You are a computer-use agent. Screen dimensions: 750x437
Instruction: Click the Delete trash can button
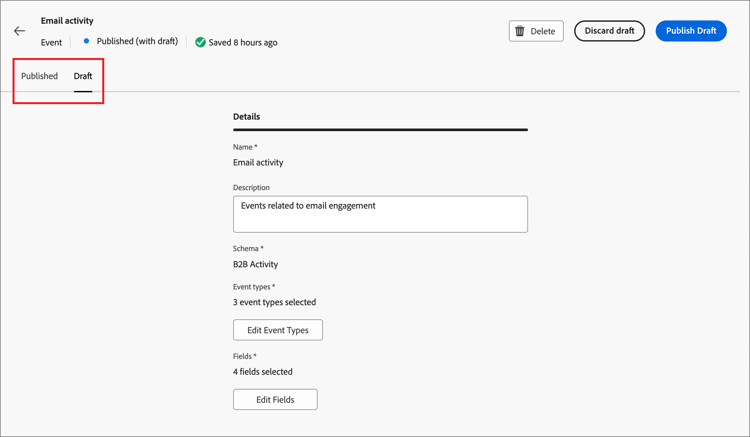536,31
